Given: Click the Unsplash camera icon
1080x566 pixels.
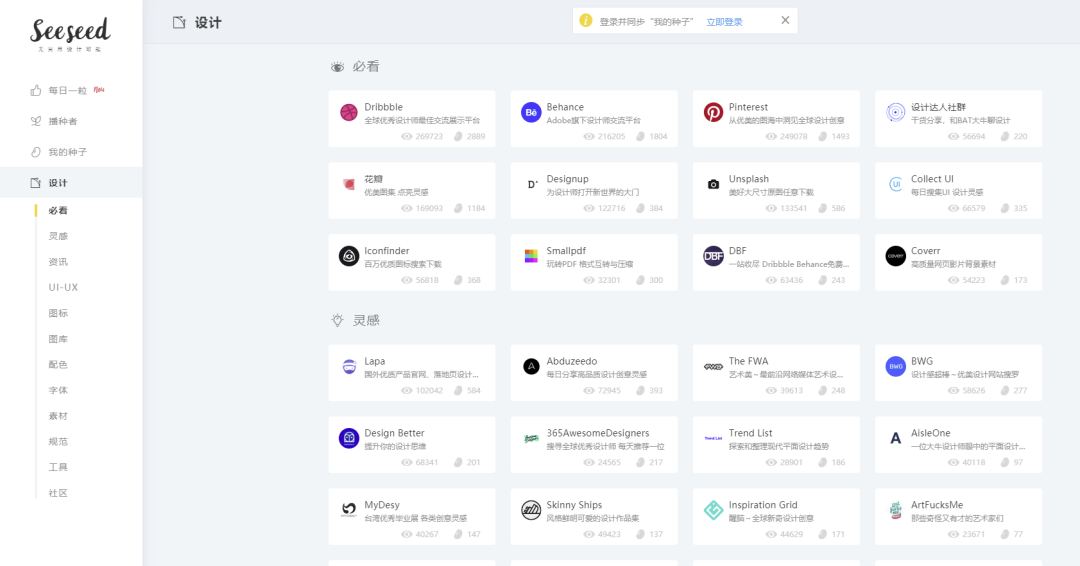Looking at the screenshot, I should tap(713, 184).
